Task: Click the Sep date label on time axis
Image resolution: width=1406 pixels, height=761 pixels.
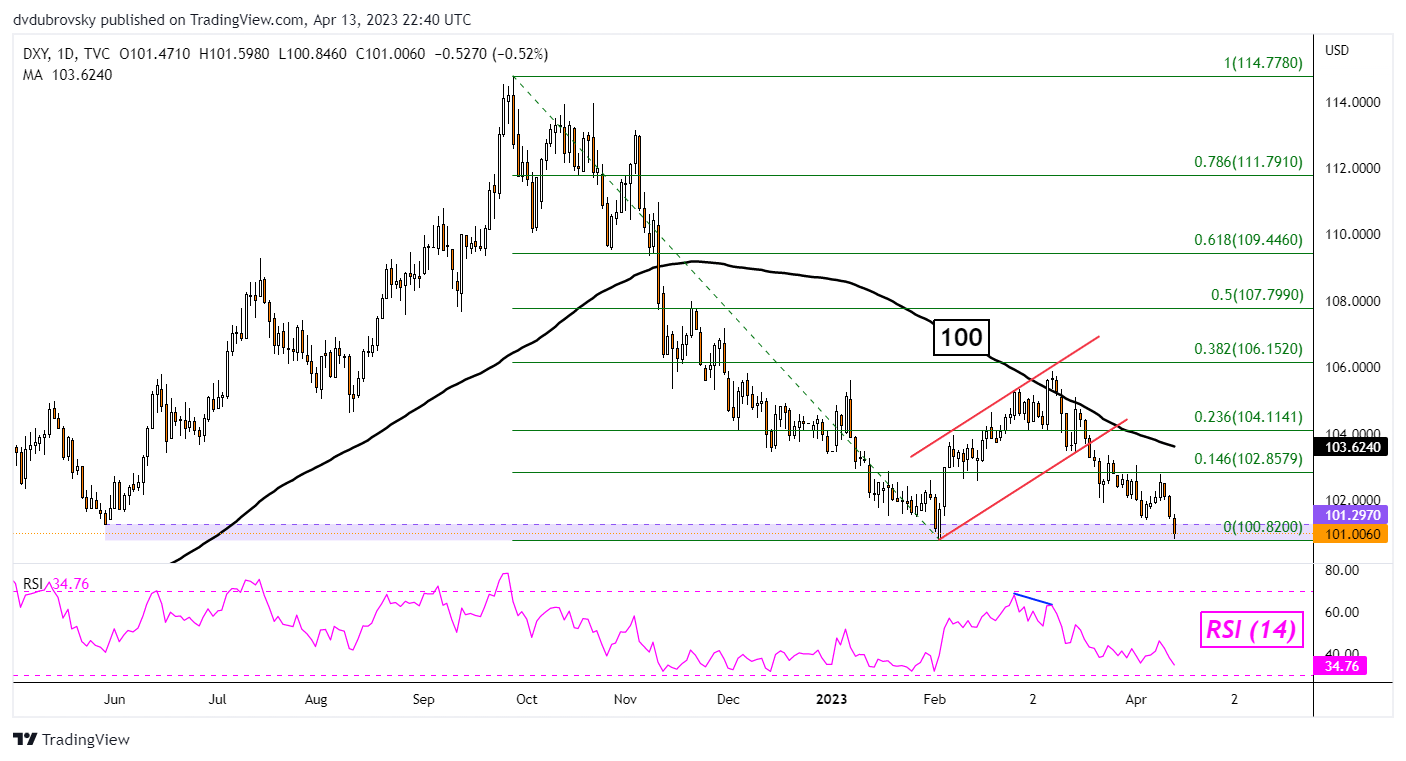Action: pyautogui.click(x=424, y=699)
